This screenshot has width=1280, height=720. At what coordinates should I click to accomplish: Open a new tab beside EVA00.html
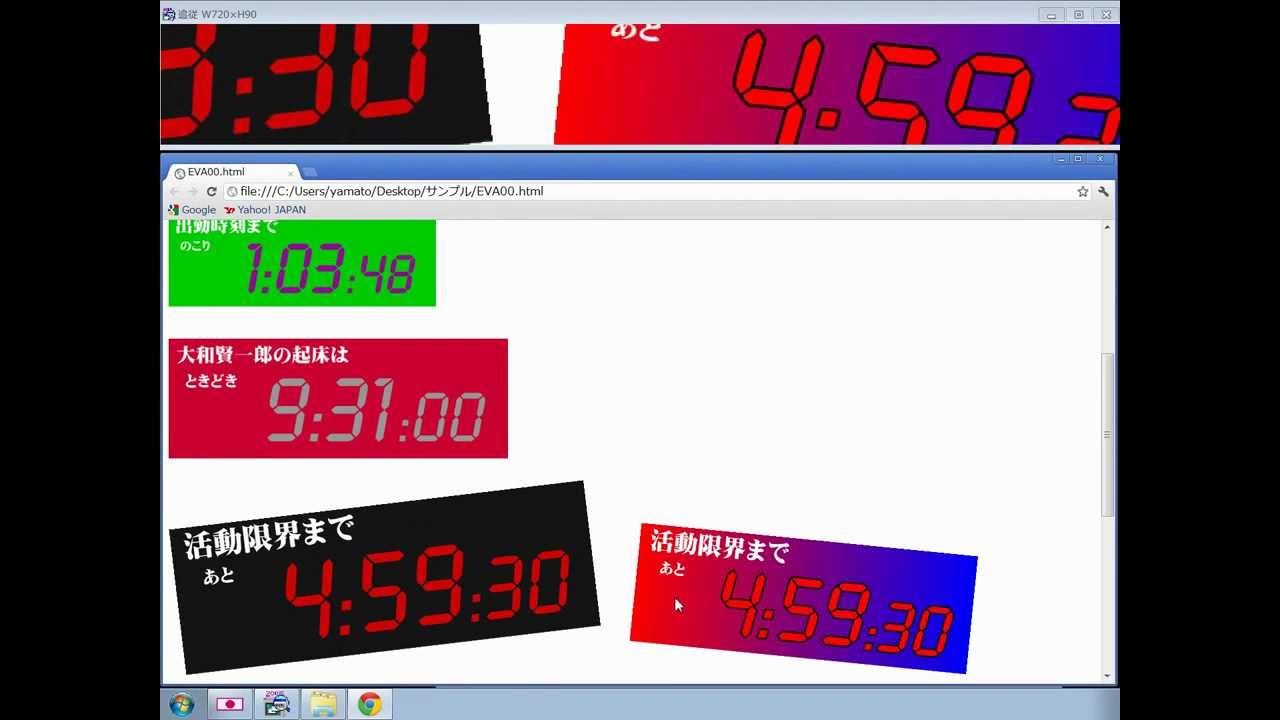pos(309,173)
